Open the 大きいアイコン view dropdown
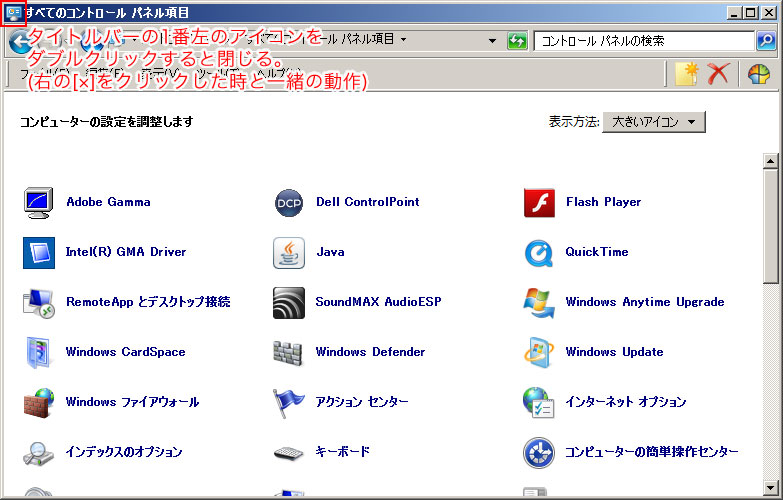 point(654,122)
